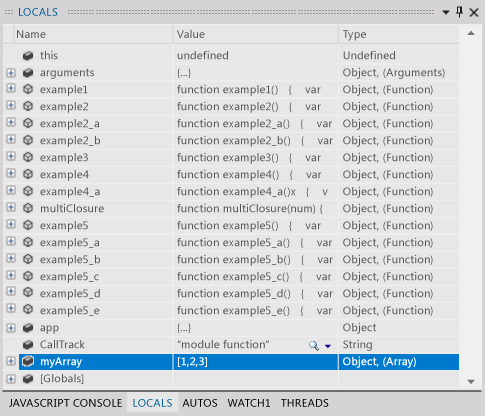The width and height of the screenshot is (485, 416).
Task: Click the object icon next to arguments
Action: point(28,73)
